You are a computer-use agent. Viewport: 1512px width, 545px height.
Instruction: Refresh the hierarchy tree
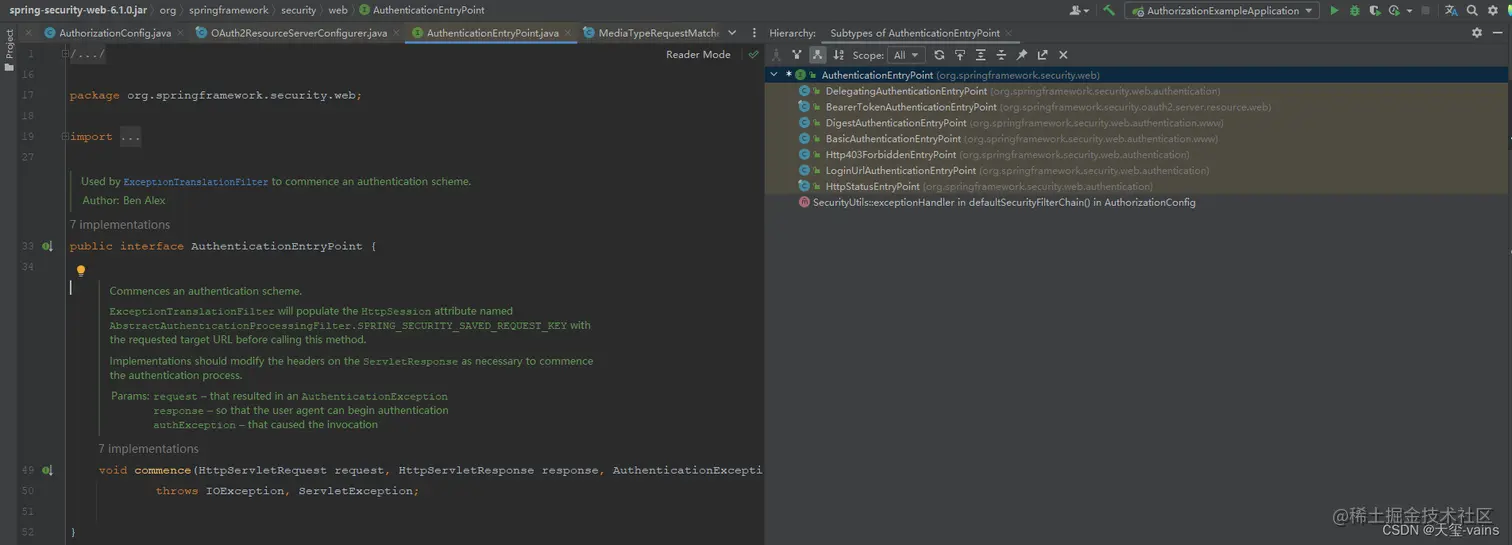[x=939, y=55]
